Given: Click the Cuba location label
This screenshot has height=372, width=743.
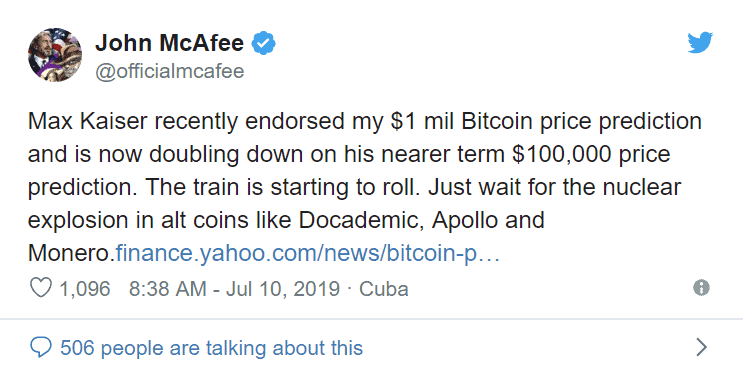Looking at the screenshot, I should (383, 289).
